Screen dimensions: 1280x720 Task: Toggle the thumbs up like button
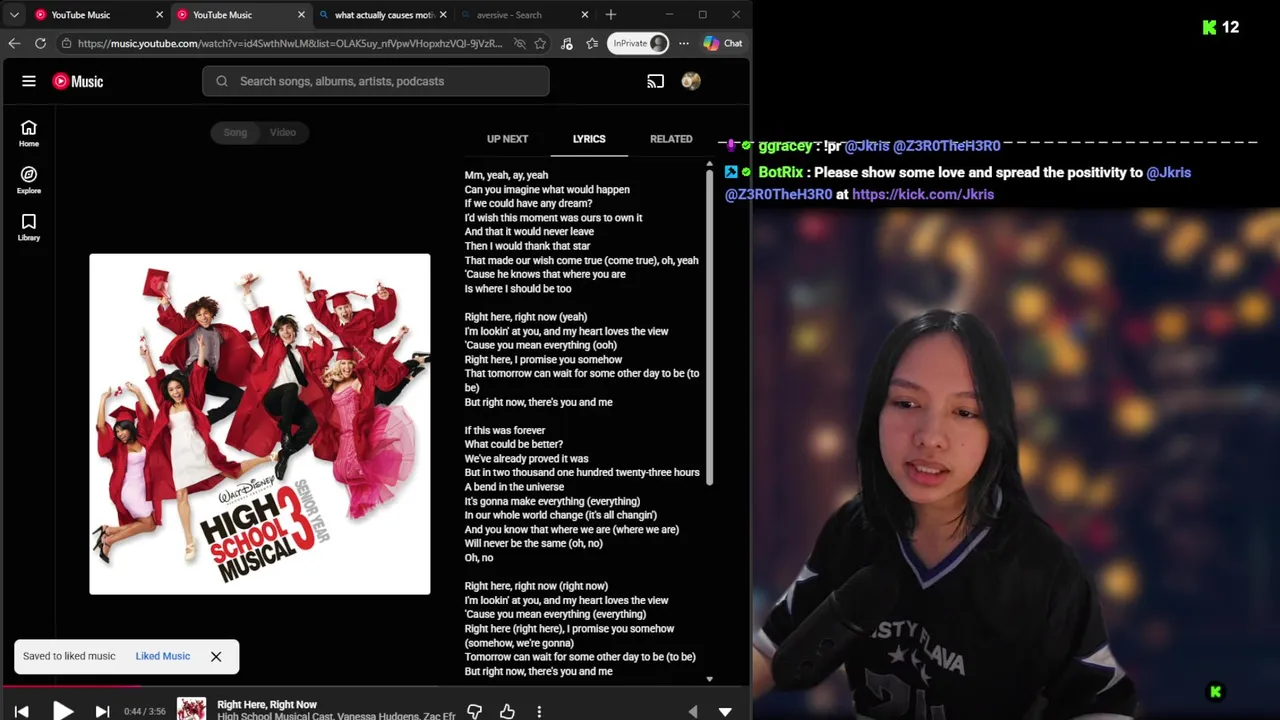coord(507,711)
